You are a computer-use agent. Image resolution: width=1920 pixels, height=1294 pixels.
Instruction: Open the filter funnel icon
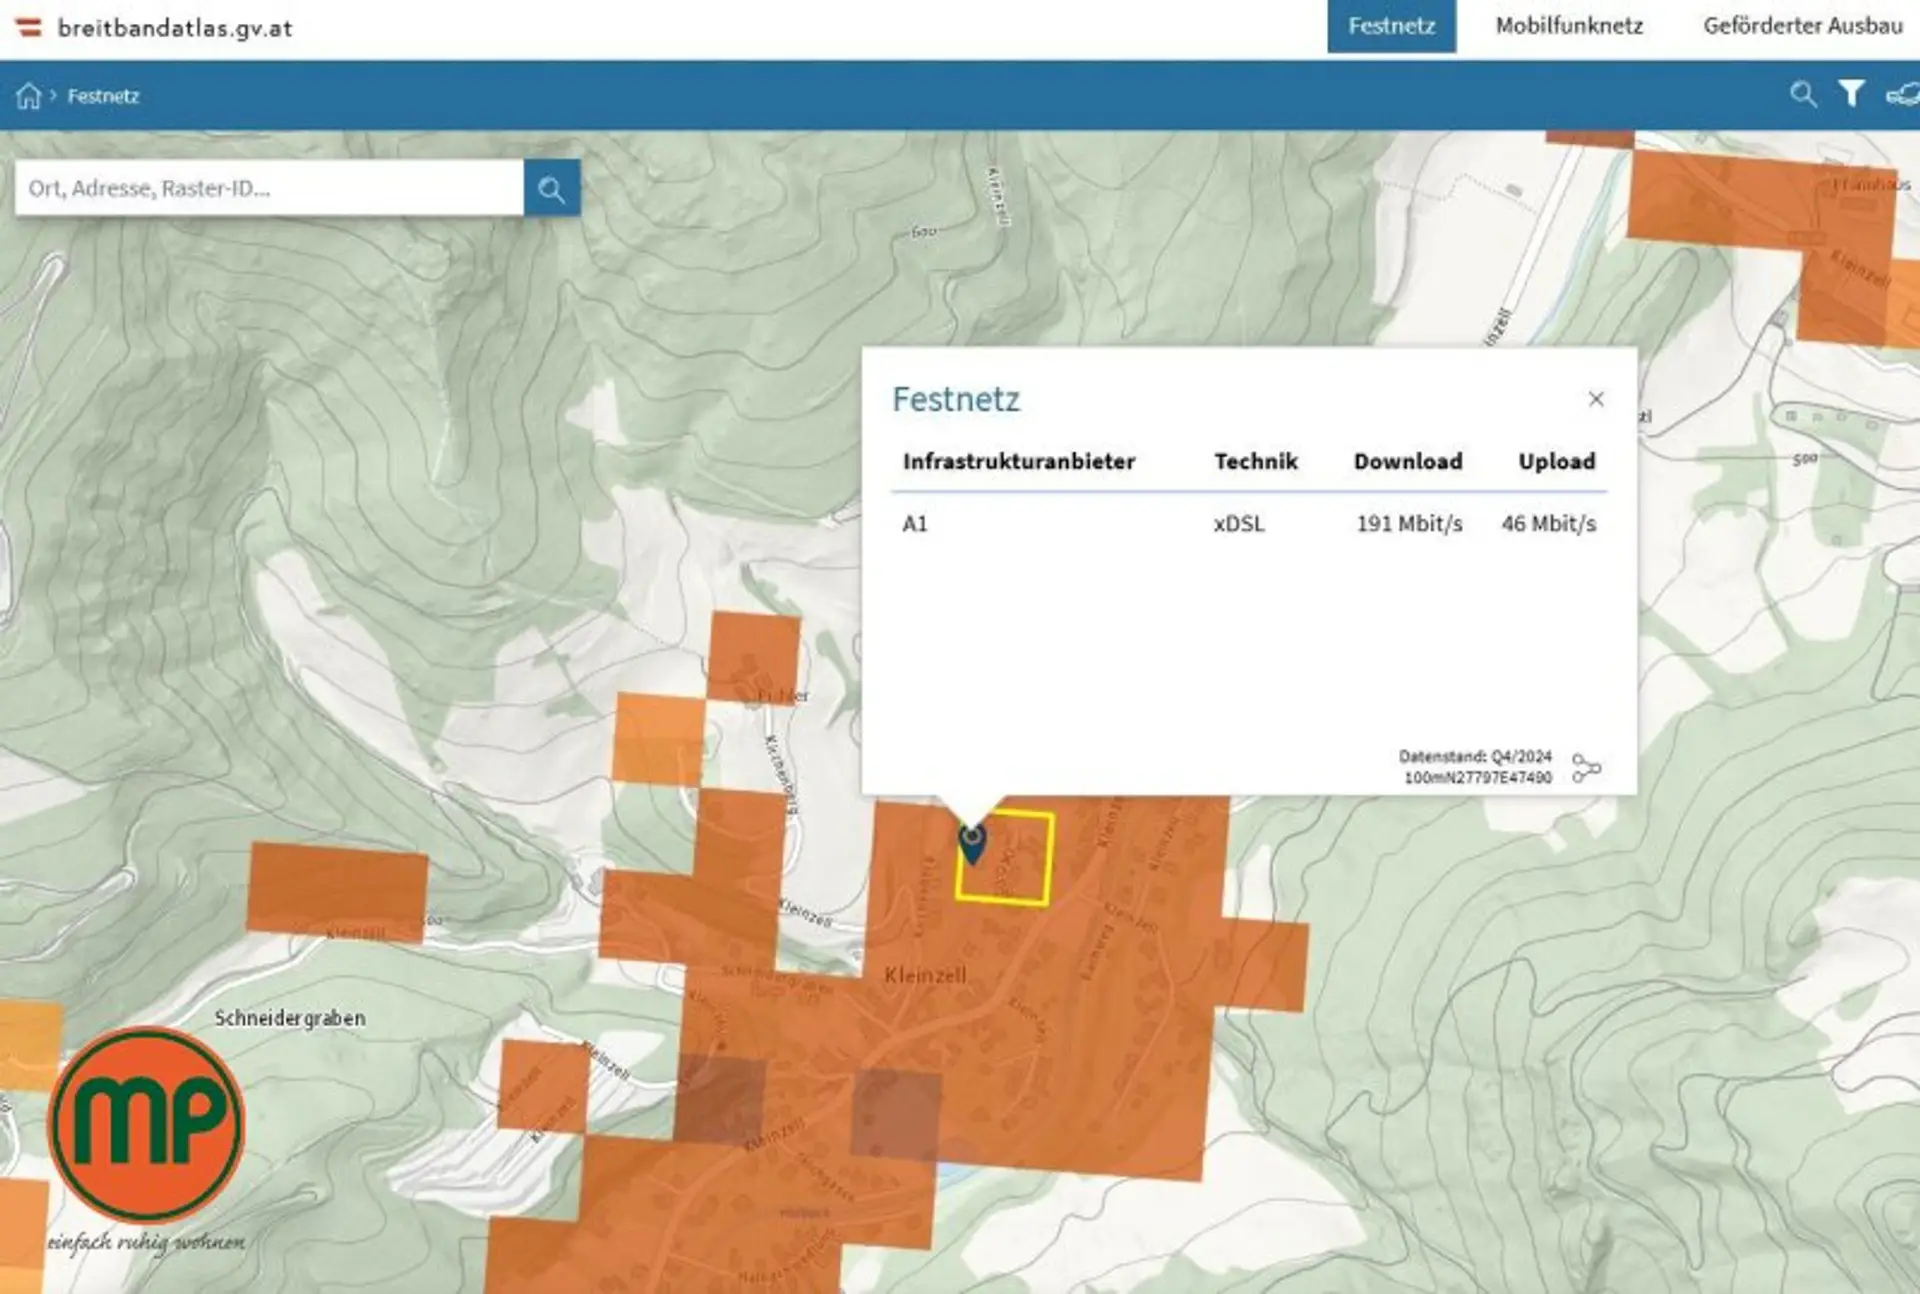tap(1851, 94)
